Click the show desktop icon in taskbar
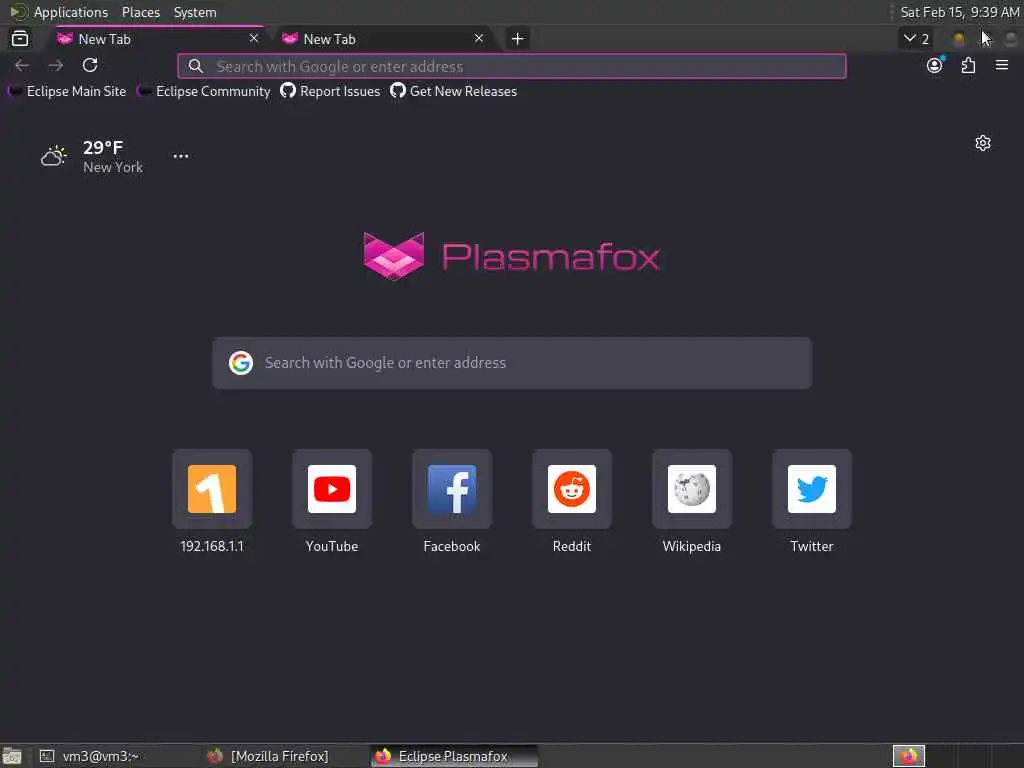 12,756
